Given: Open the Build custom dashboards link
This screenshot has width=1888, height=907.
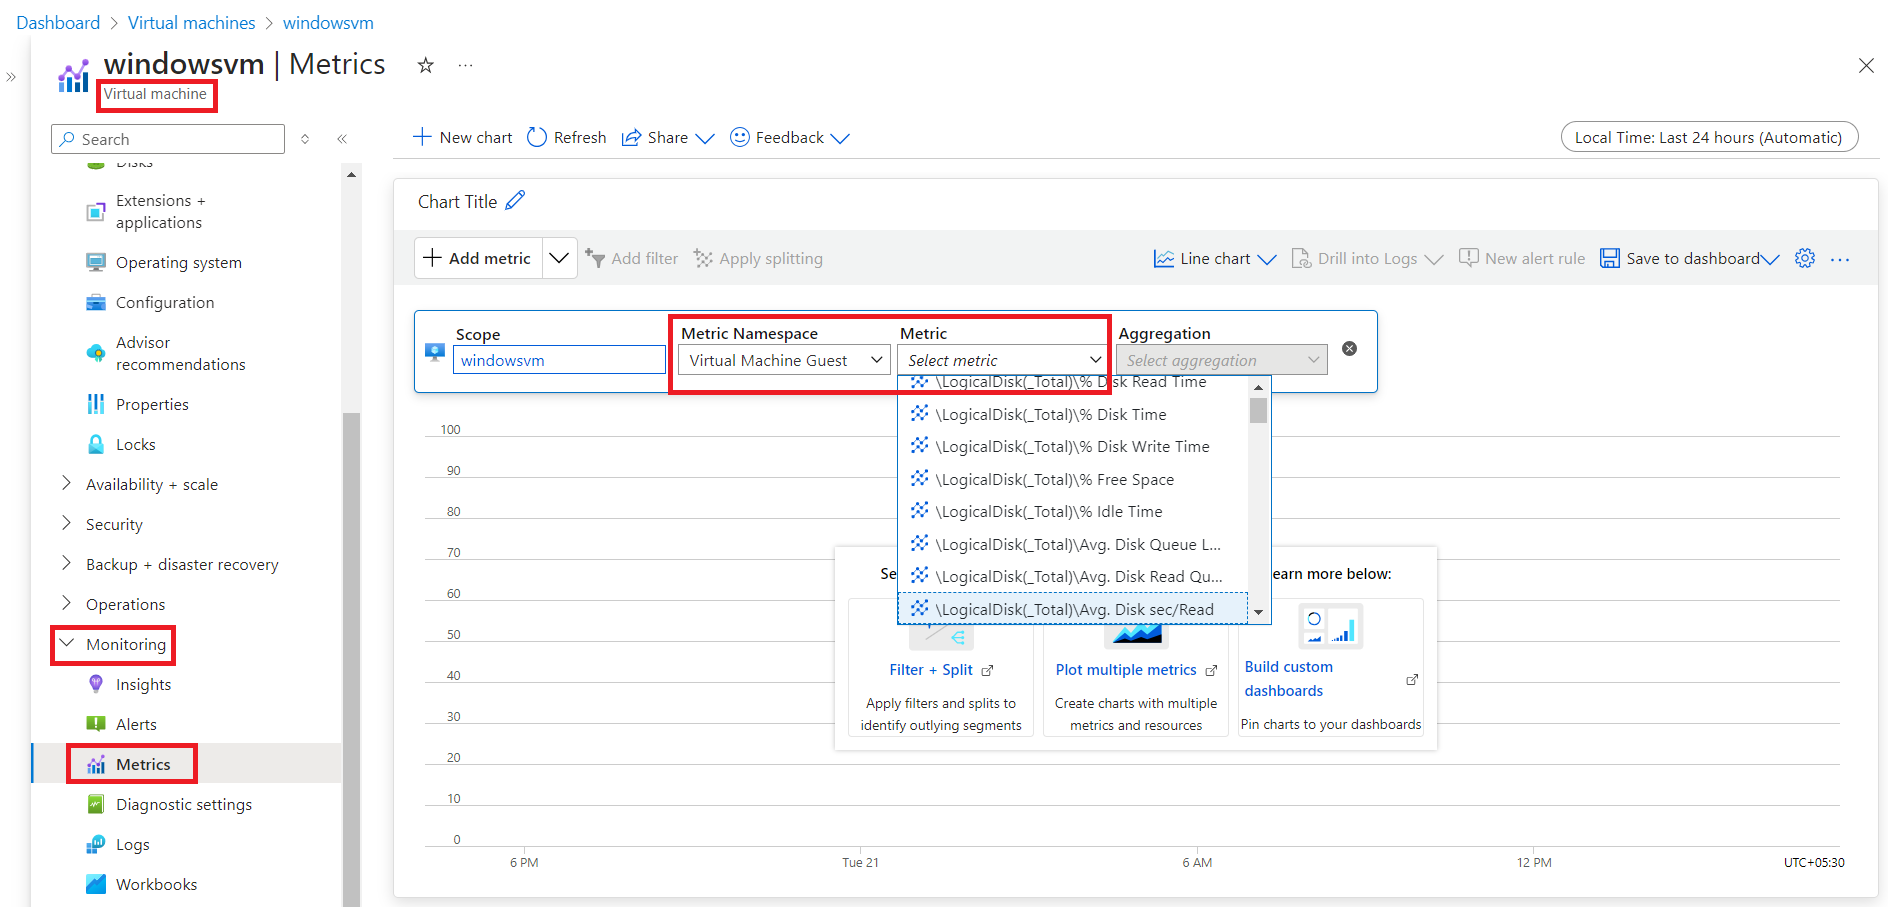Looking at the screenshot, I should pos(1289,679).
